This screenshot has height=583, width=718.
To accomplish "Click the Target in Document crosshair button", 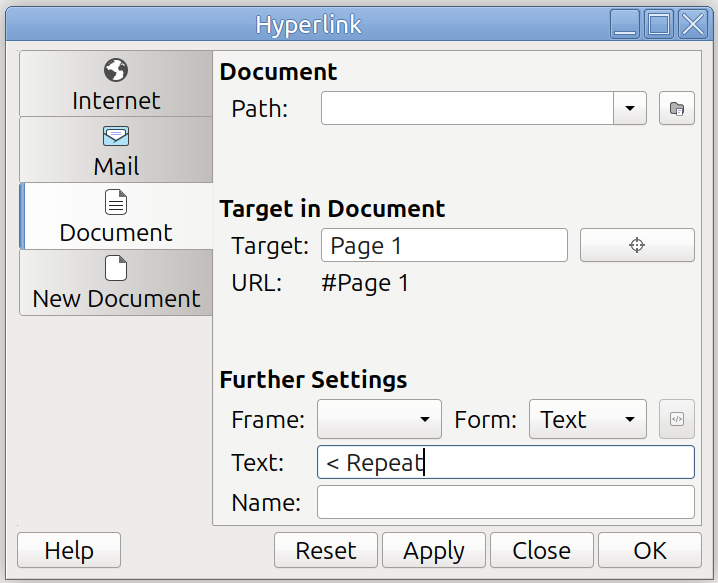I will pyautogui.click(x=637, y=245).
